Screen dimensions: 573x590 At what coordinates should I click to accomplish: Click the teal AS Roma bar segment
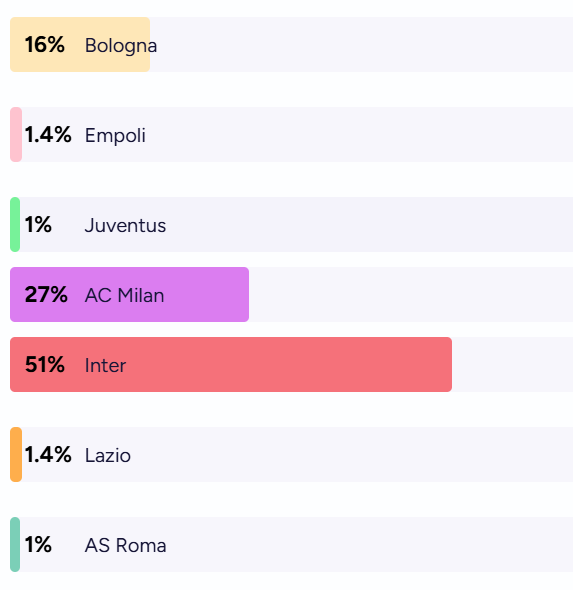pyautogui.click(x=15, y=544)
